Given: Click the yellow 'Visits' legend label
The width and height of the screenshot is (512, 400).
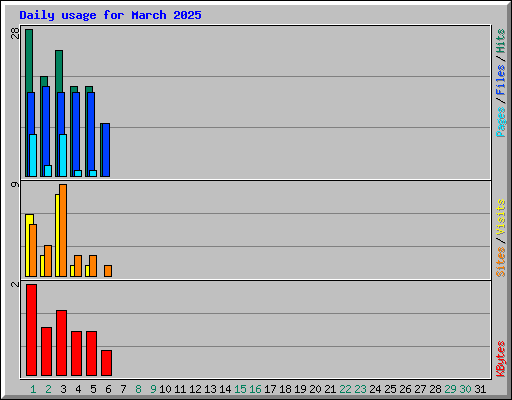Looking at the screenshot, I should pyautogui.click(x=501, y=217).
